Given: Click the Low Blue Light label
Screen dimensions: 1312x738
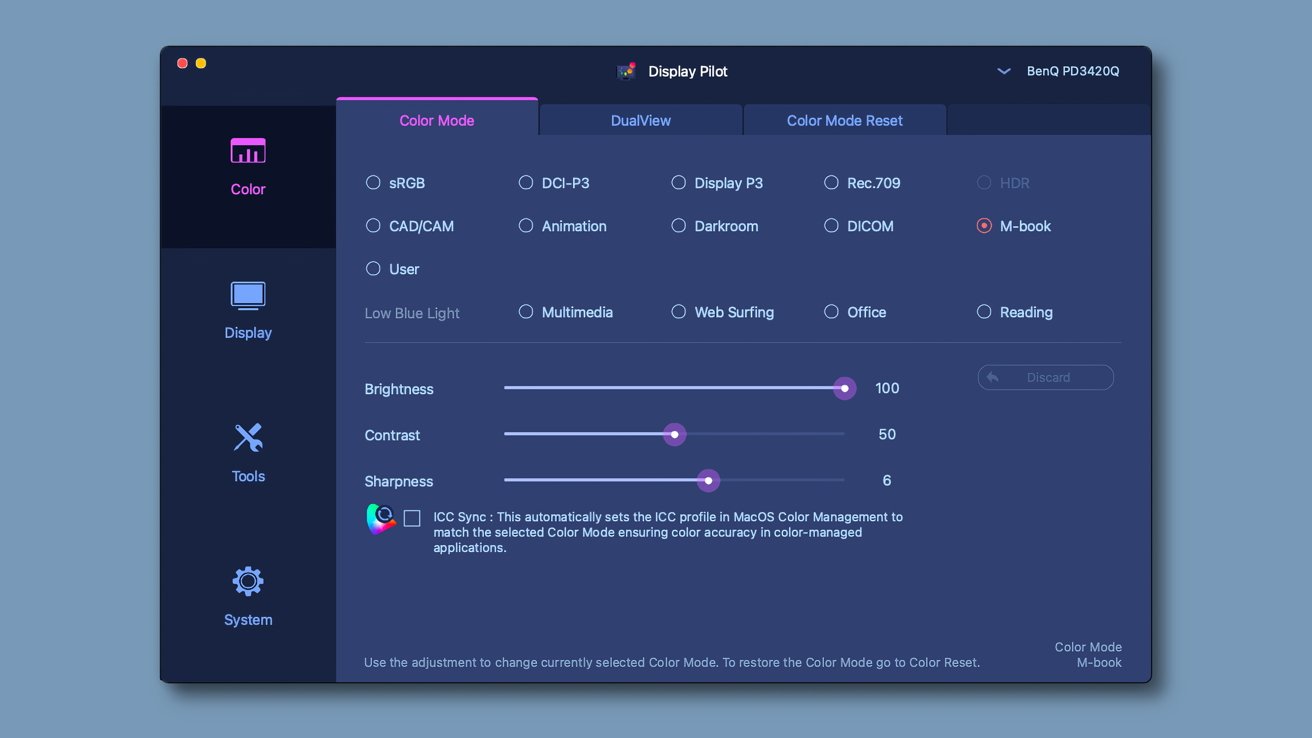Looking at the screenshot, I should [412, 313].
